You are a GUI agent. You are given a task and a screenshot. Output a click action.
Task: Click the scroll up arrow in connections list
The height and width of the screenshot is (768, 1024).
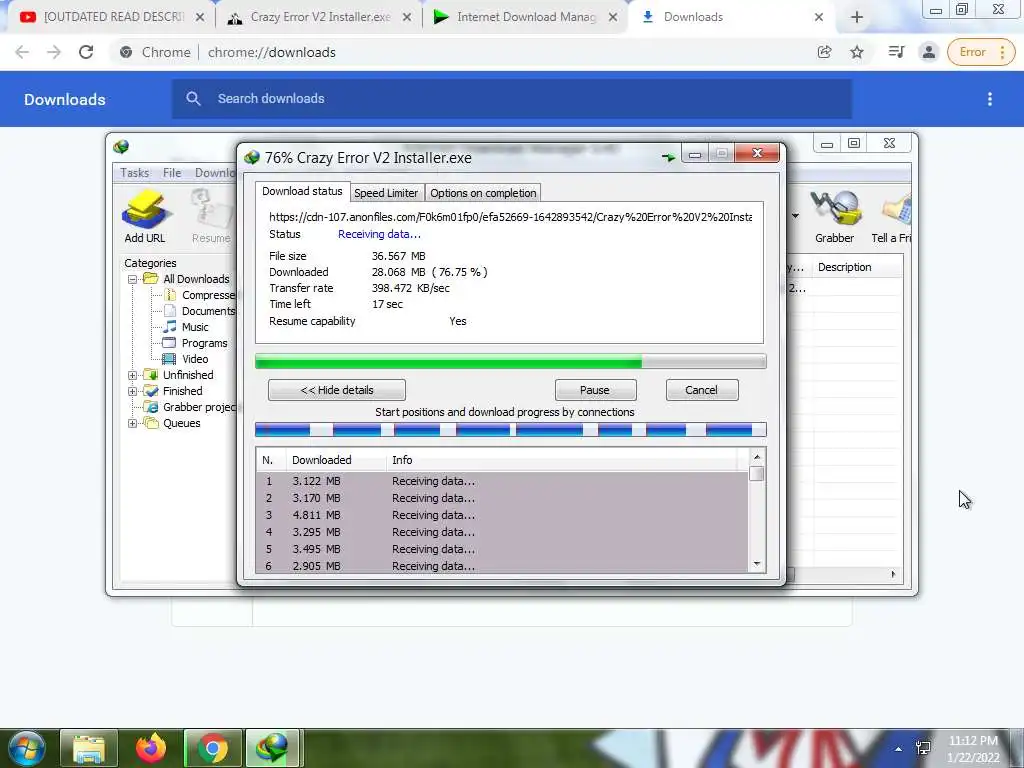point(757,457)
